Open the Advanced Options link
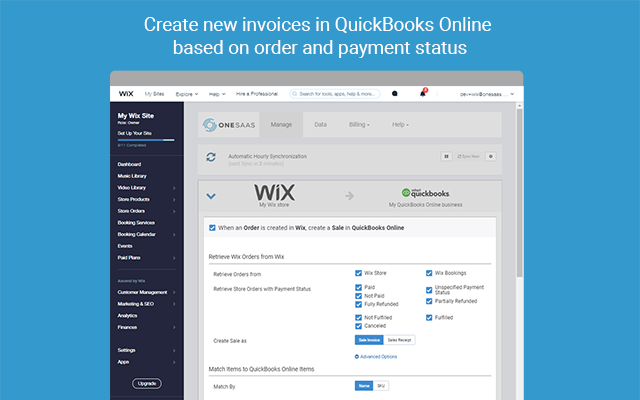Image resolution: width=640 pixels, height=400 pixels. pos(378,357)
